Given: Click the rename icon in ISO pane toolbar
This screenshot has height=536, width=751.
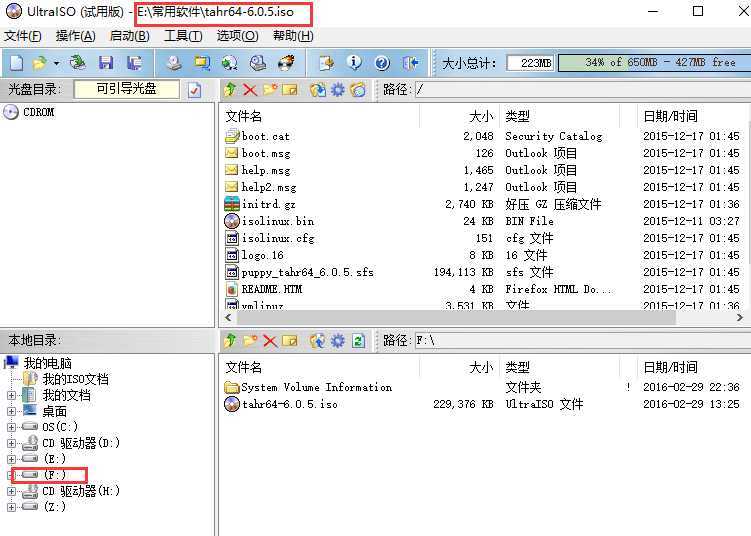Looking at the screenshot, I should click(x=290, y=89).
